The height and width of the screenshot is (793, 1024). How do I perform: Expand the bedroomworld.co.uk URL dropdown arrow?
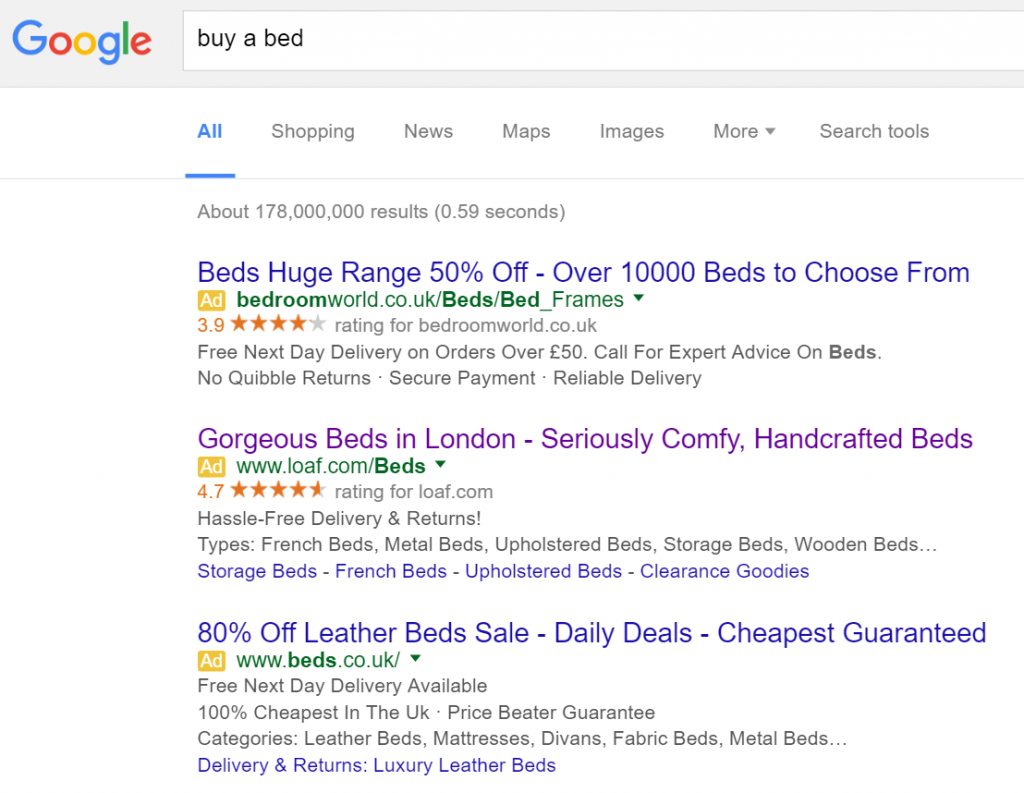tap(639, 299)
